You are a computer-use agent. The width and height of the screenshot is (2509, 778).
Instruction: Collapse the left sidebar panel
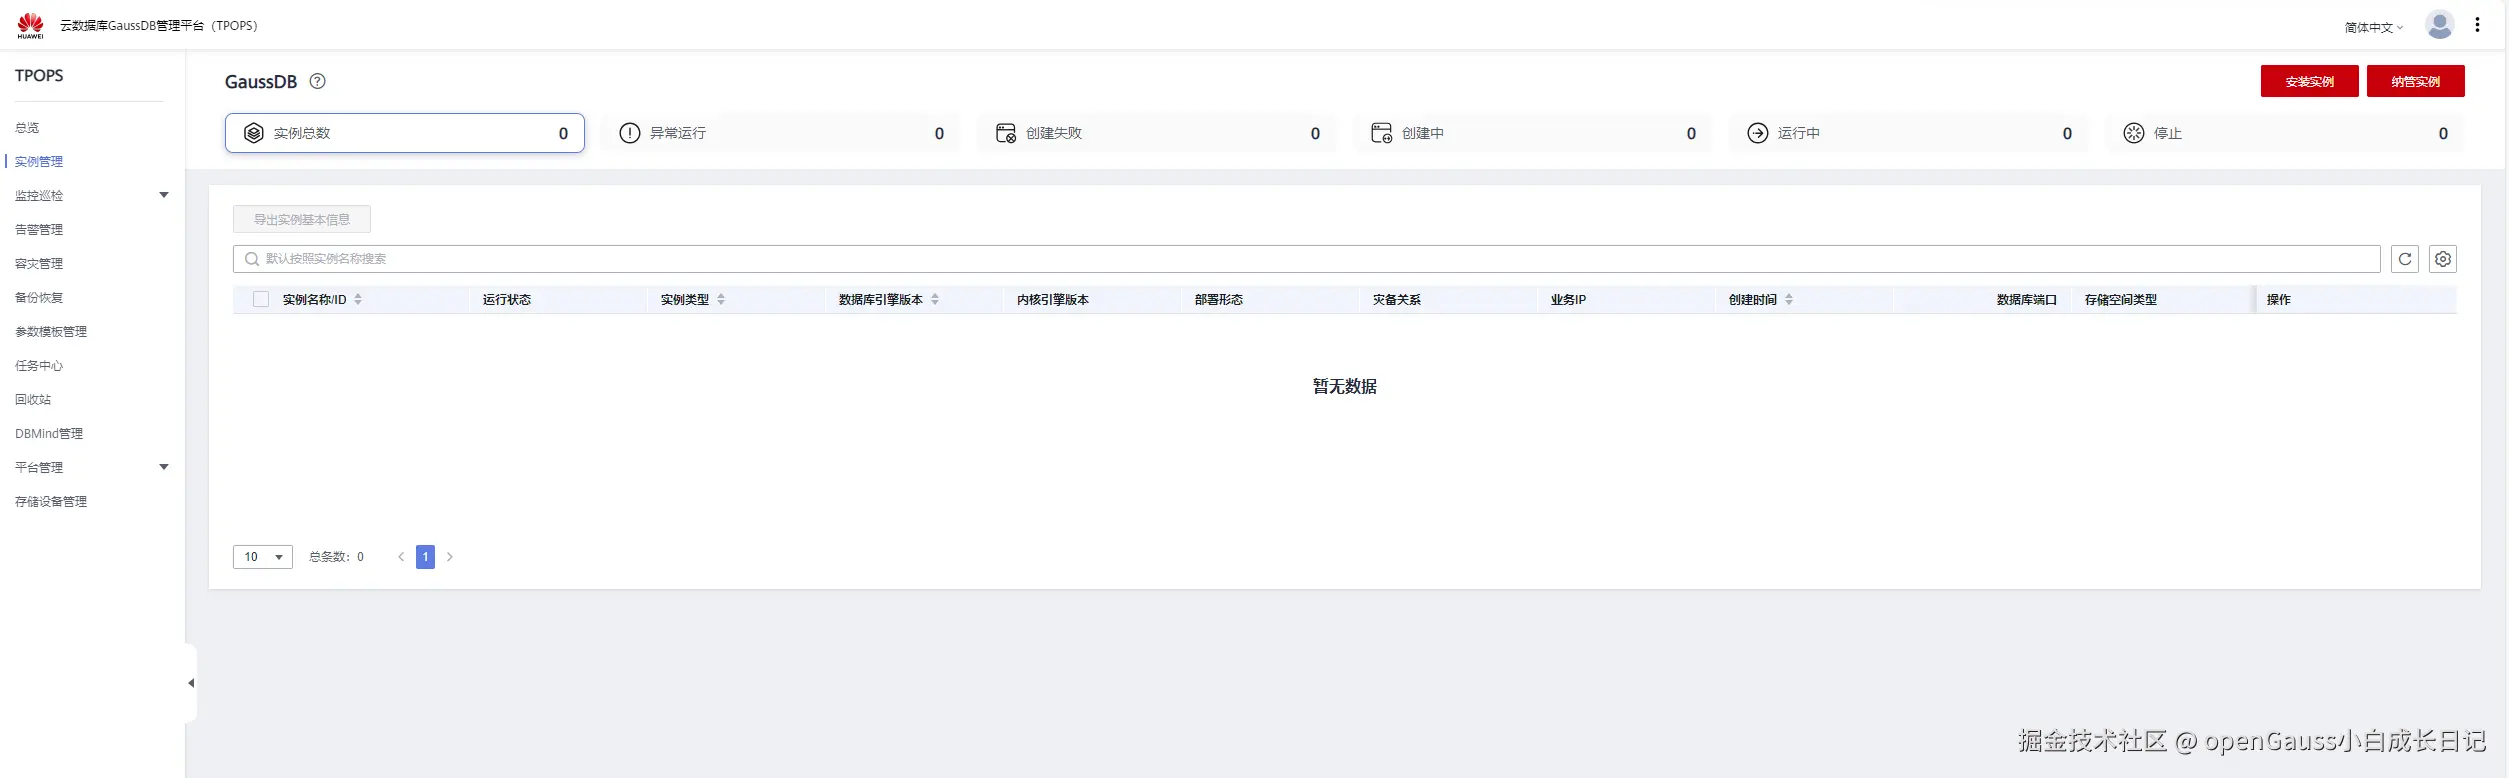click(x=191, y=683)
